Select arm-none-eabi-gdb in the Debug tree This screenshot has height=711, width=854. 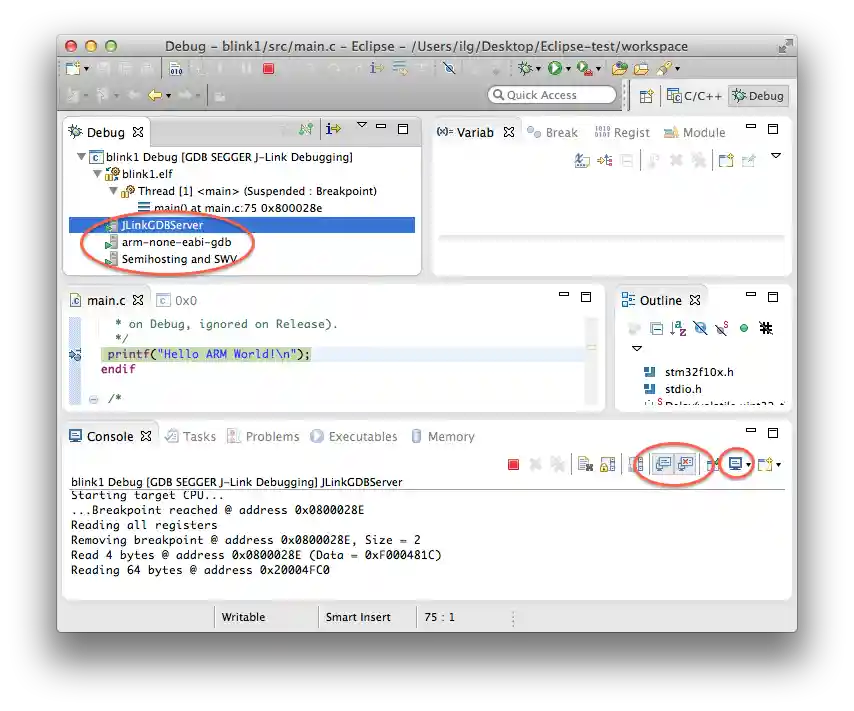point(176,242)
